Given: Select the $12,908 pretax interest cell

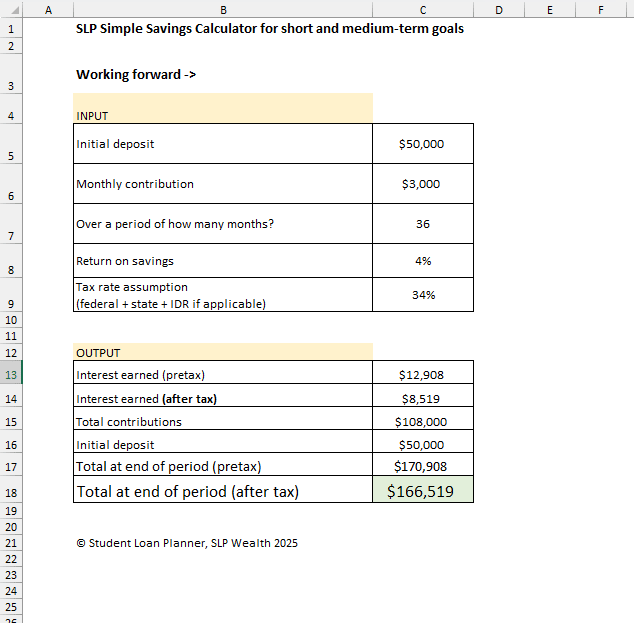Looking at the screenshot, I should pos(423,372).
